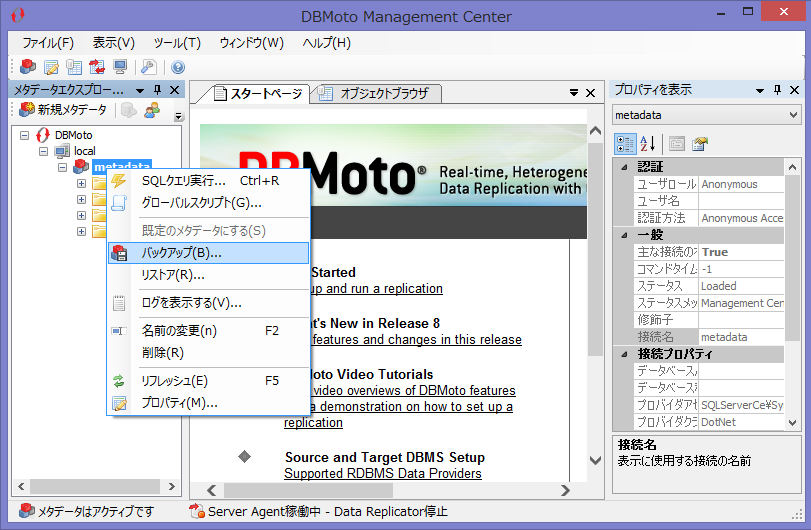This screenshot has width=811, height=530.
Task: Click the user group icon in explorer toolbar
Action: pos(152,110)
